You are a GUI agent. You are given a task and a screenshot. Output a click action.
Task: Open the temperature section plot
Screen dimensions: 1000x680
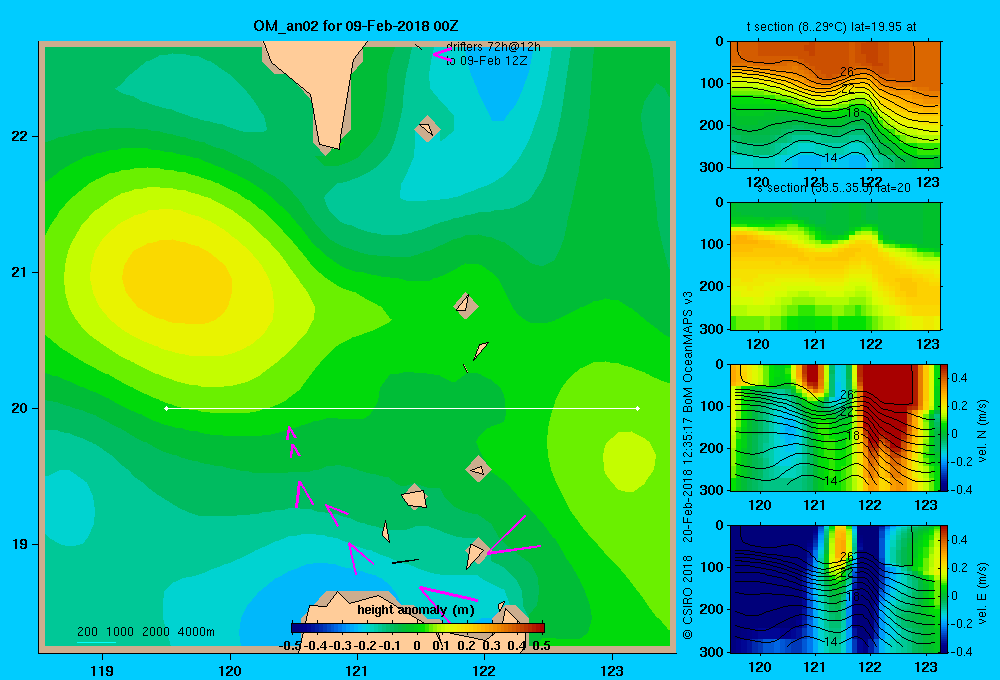(835, 105)
